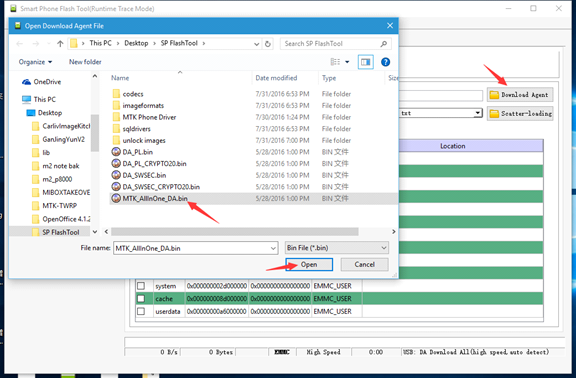Image resolution: width=576 pixels, height=378 pixels.
Task: Click the horizontal scrollbar of file list
Action: 235,232
